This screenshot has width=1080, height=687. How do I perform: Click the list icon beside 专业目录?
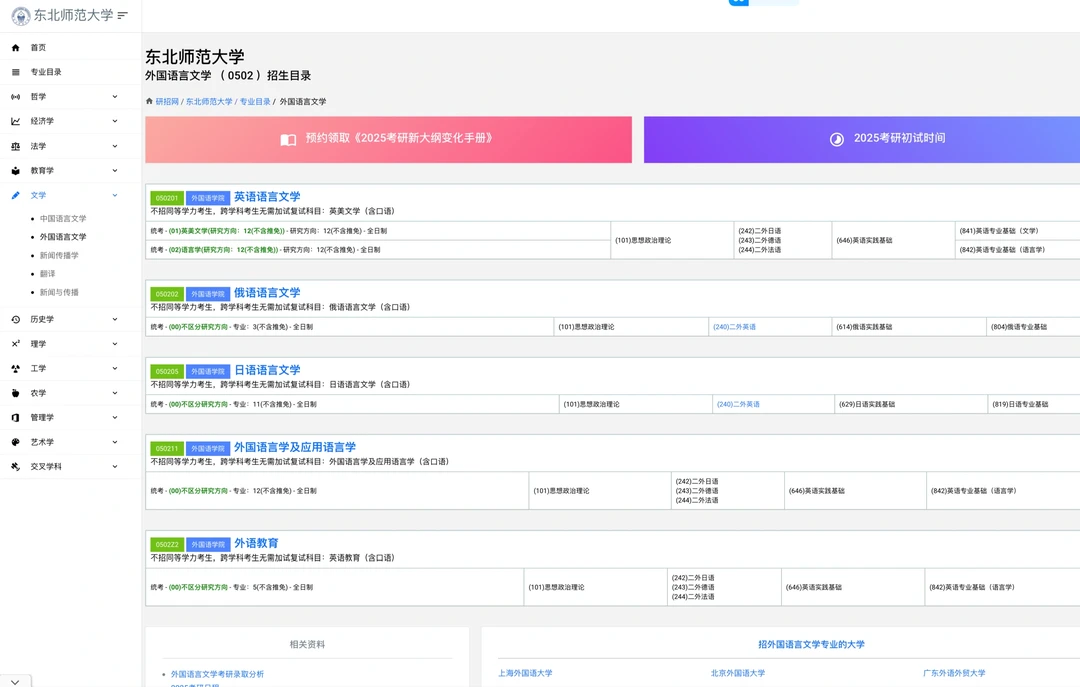pyautogui.click(x=15, y=72)
